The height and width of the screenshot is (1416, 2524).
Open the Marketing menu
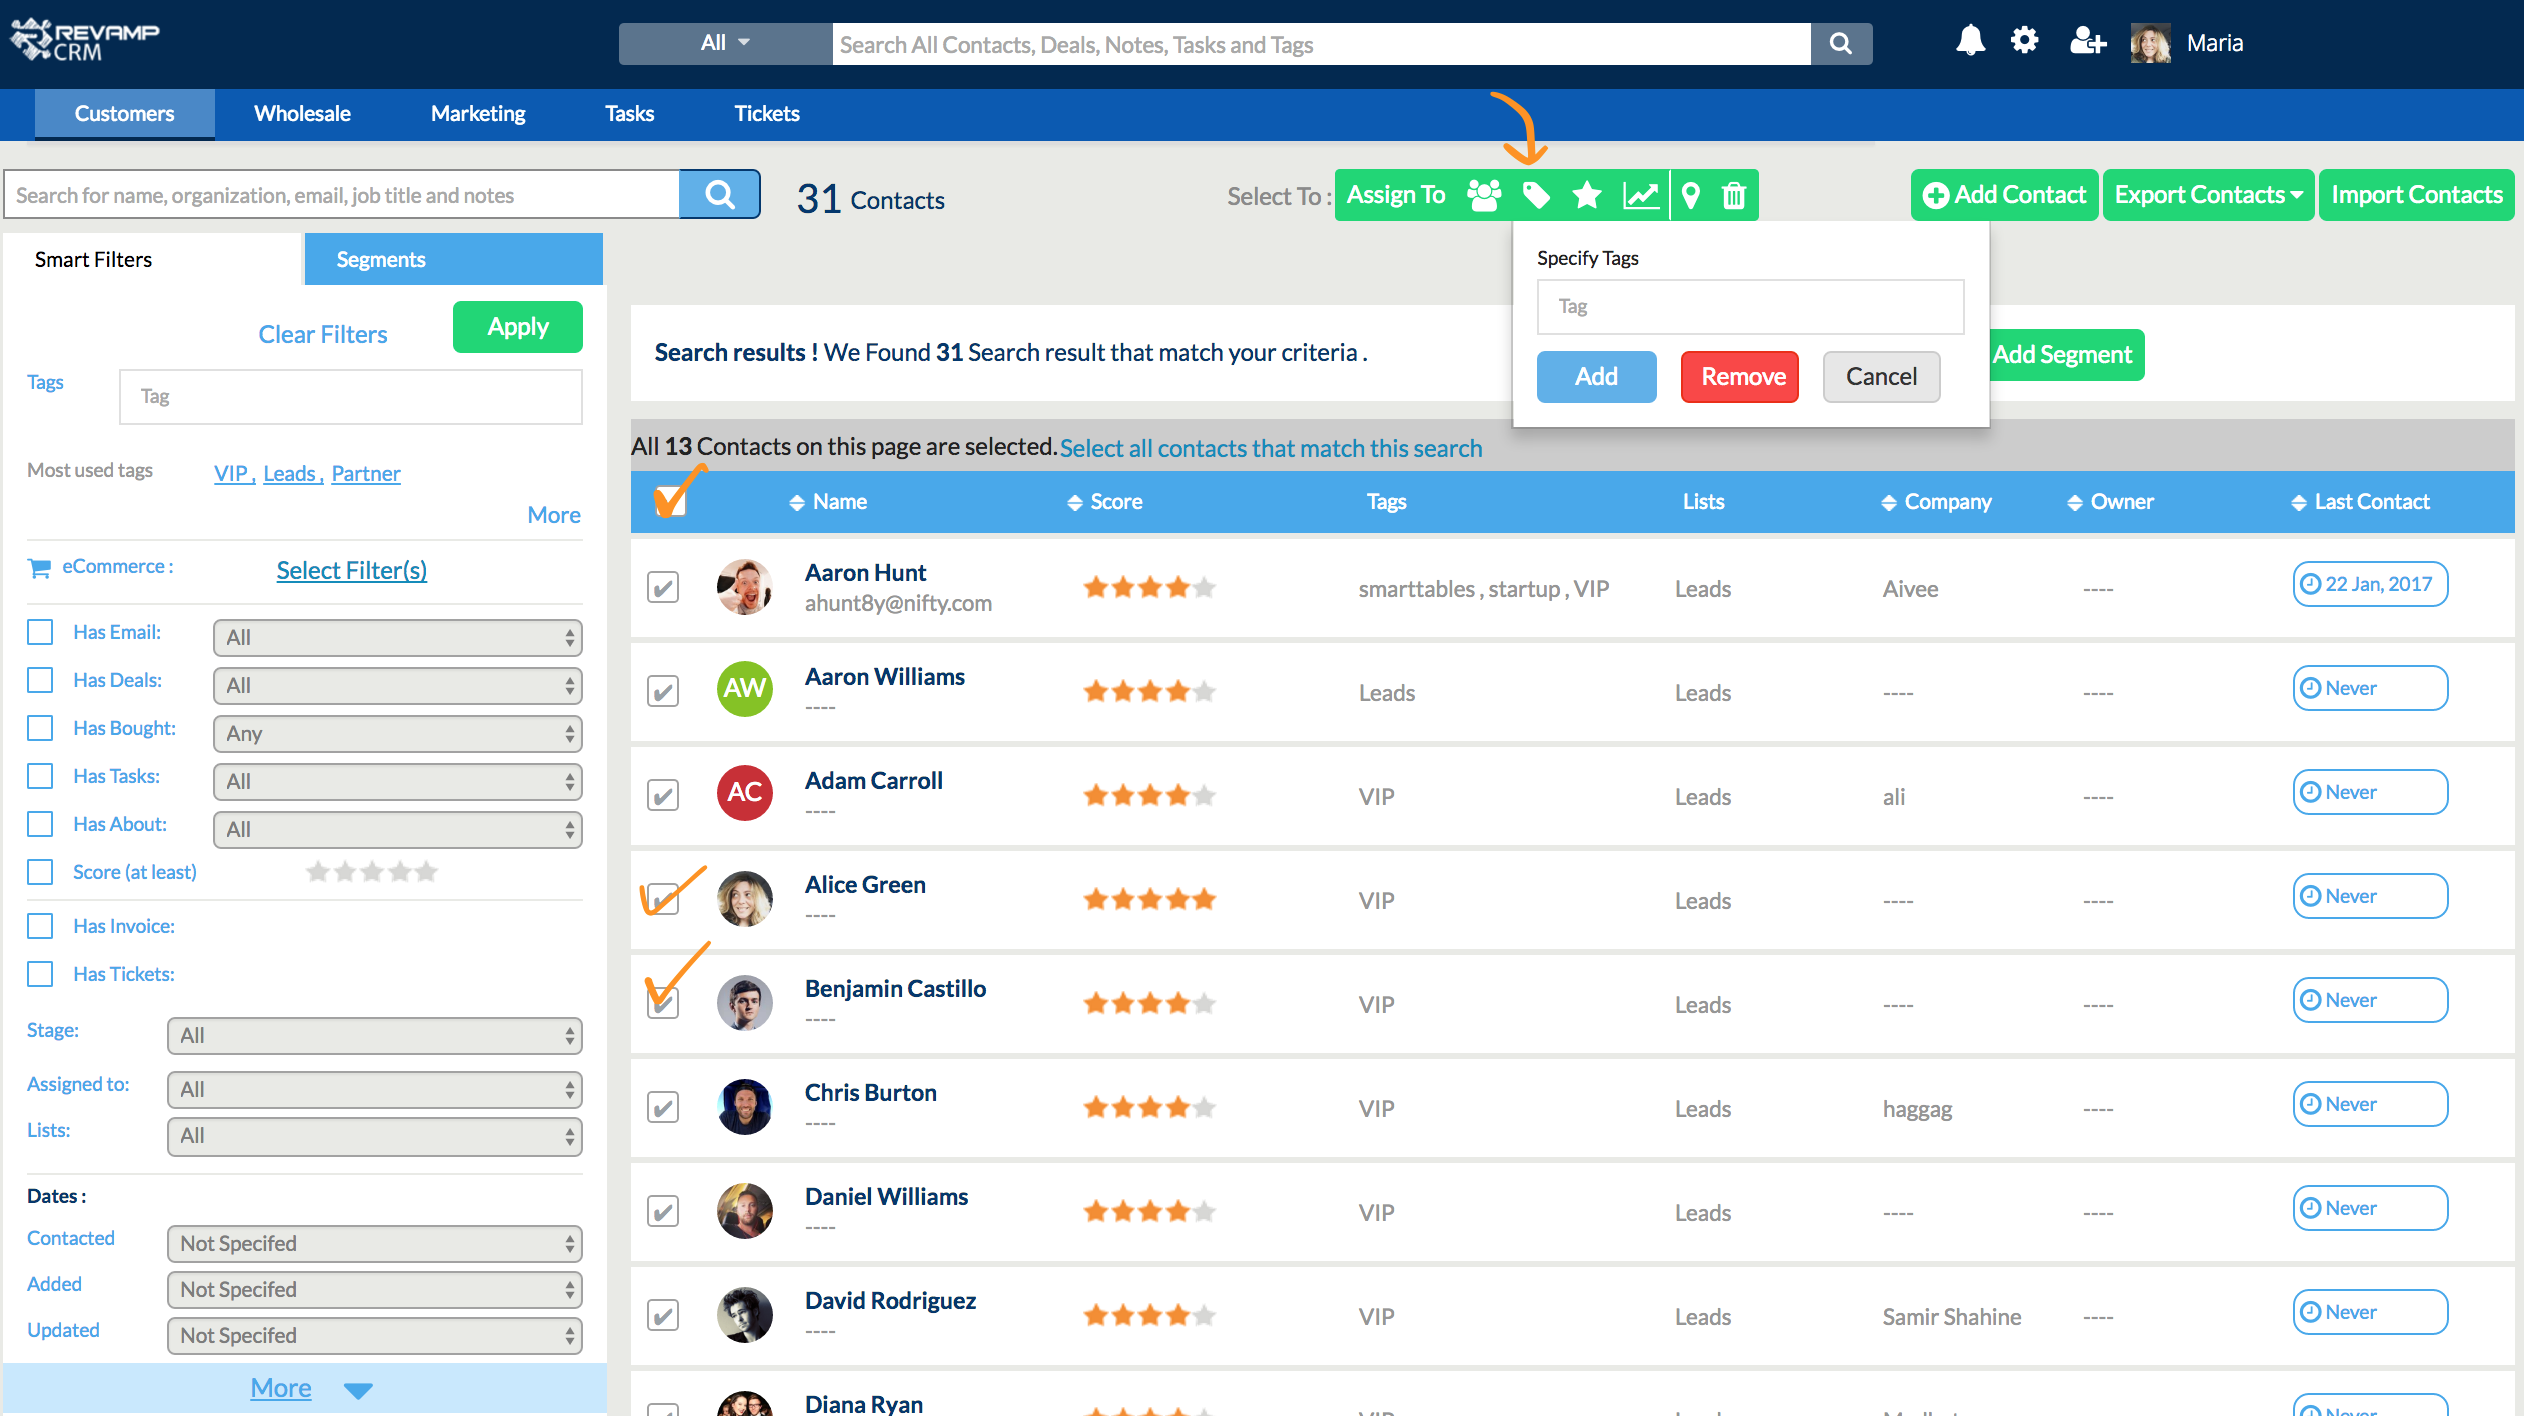coord(478,114)
